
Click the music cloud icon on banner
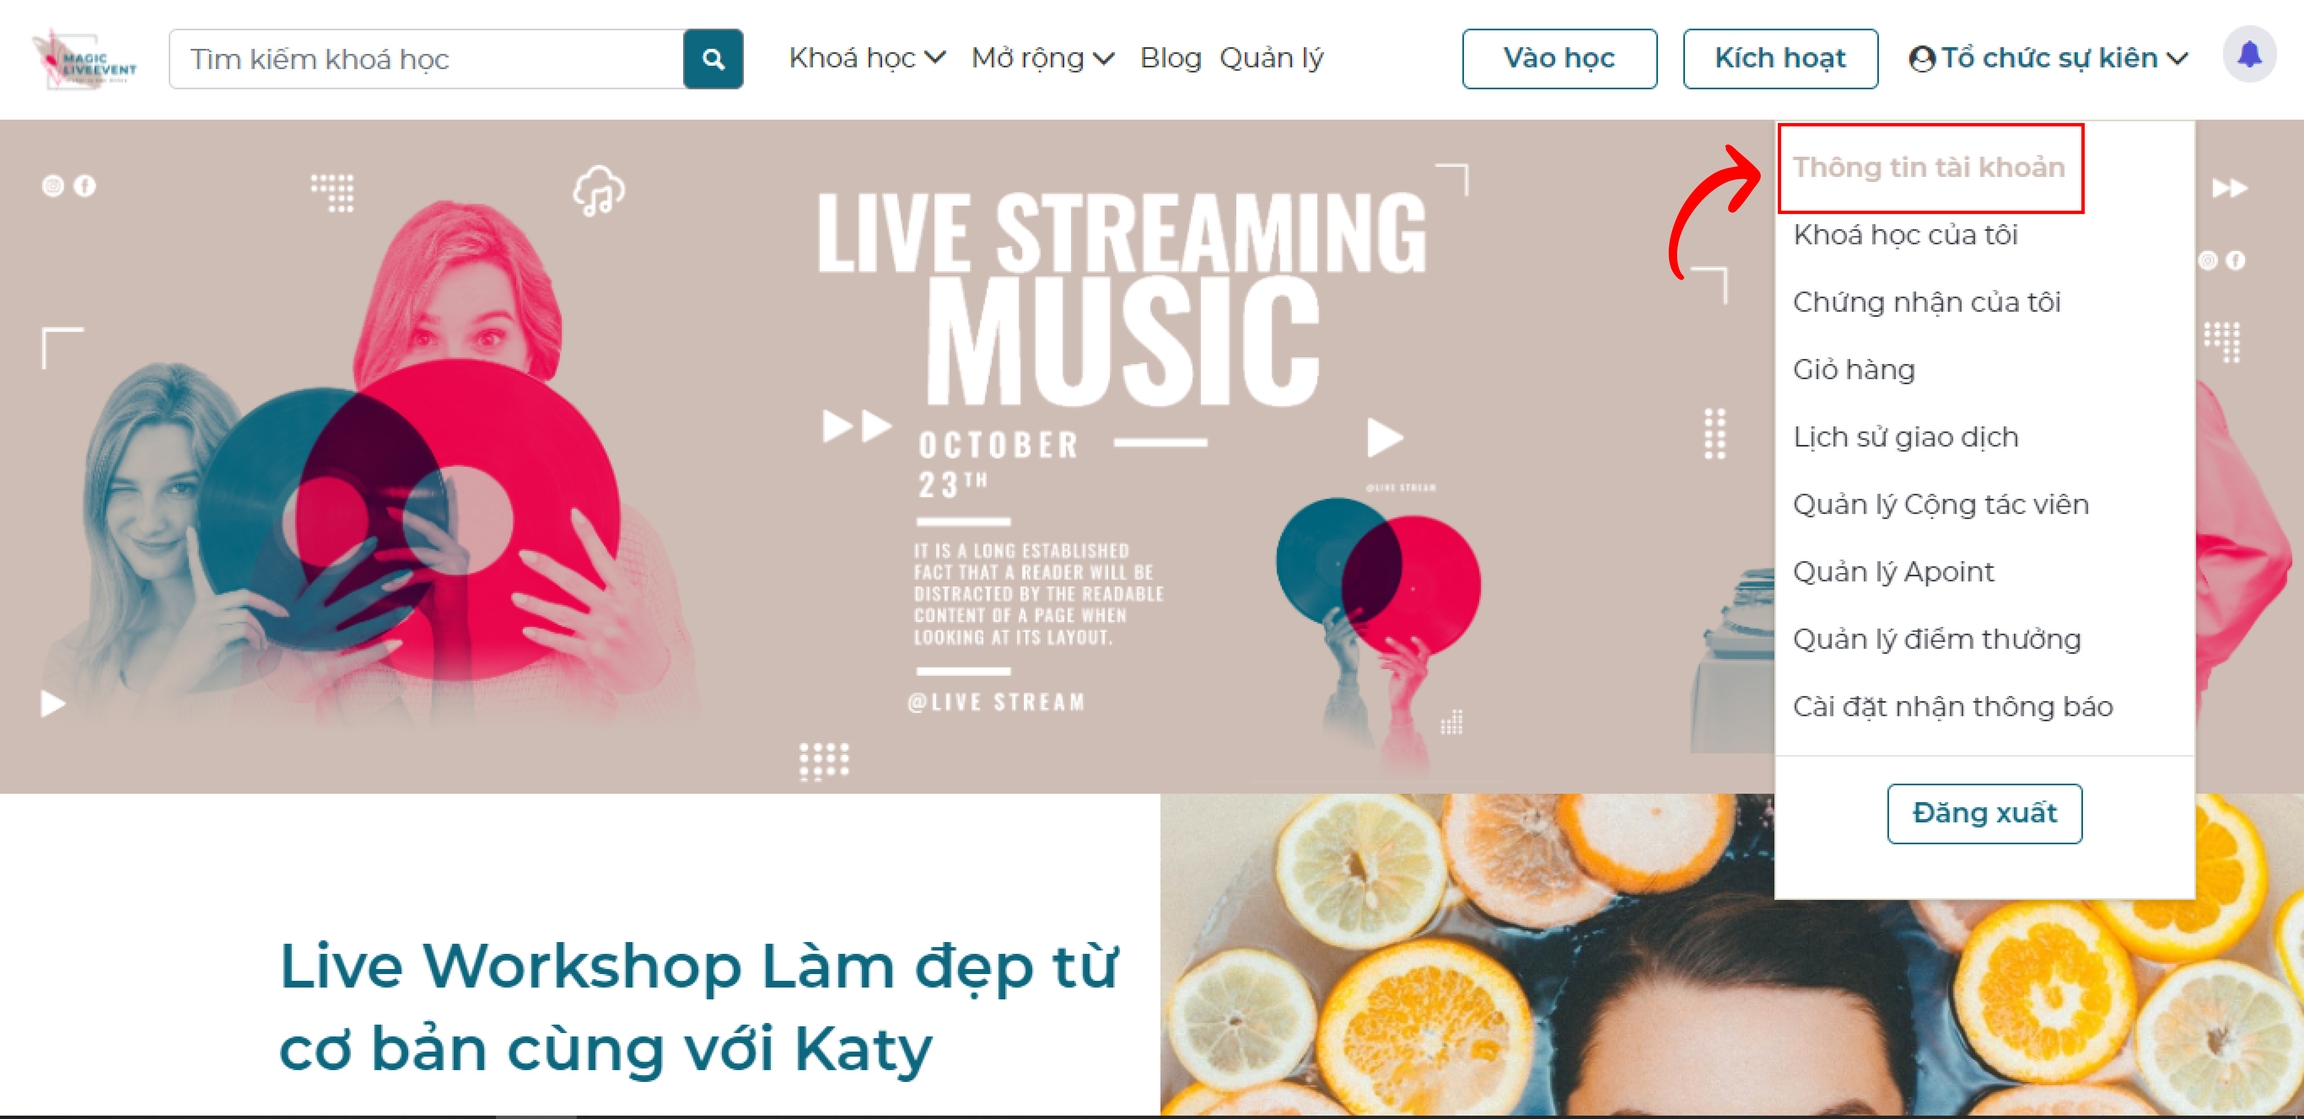(x=599, y=191)
